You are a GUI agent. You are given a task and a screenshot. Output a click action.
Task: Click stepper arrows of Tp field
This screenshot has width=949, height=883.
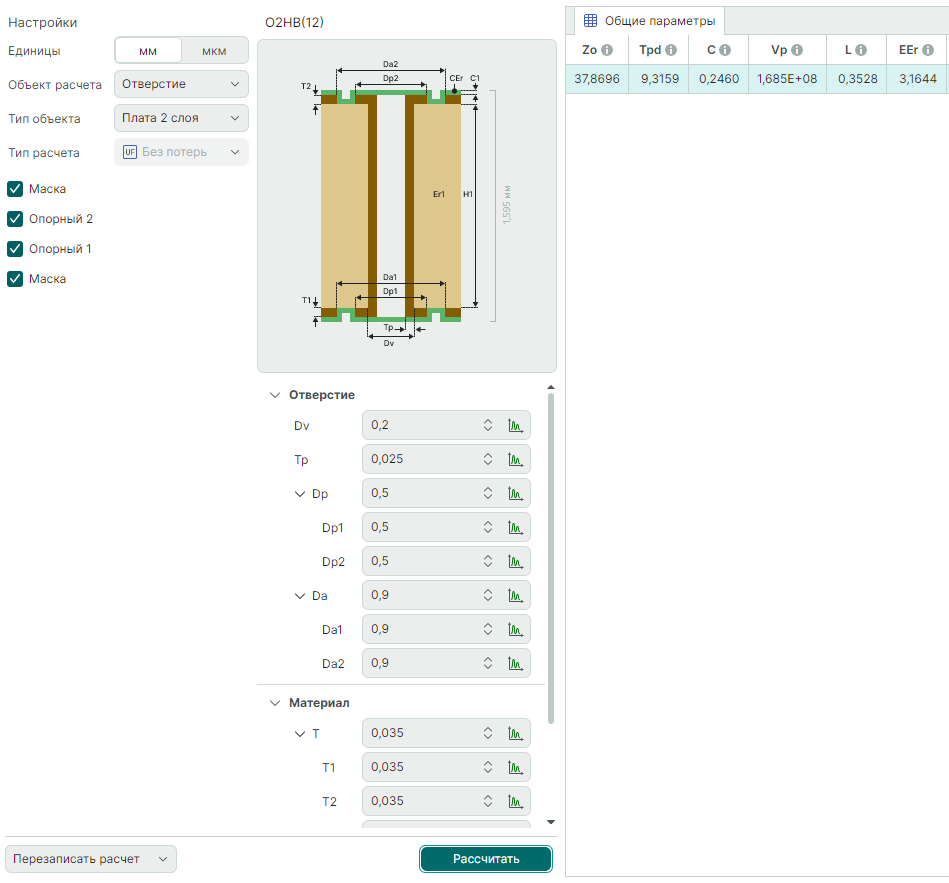click(x=488, y=459)
